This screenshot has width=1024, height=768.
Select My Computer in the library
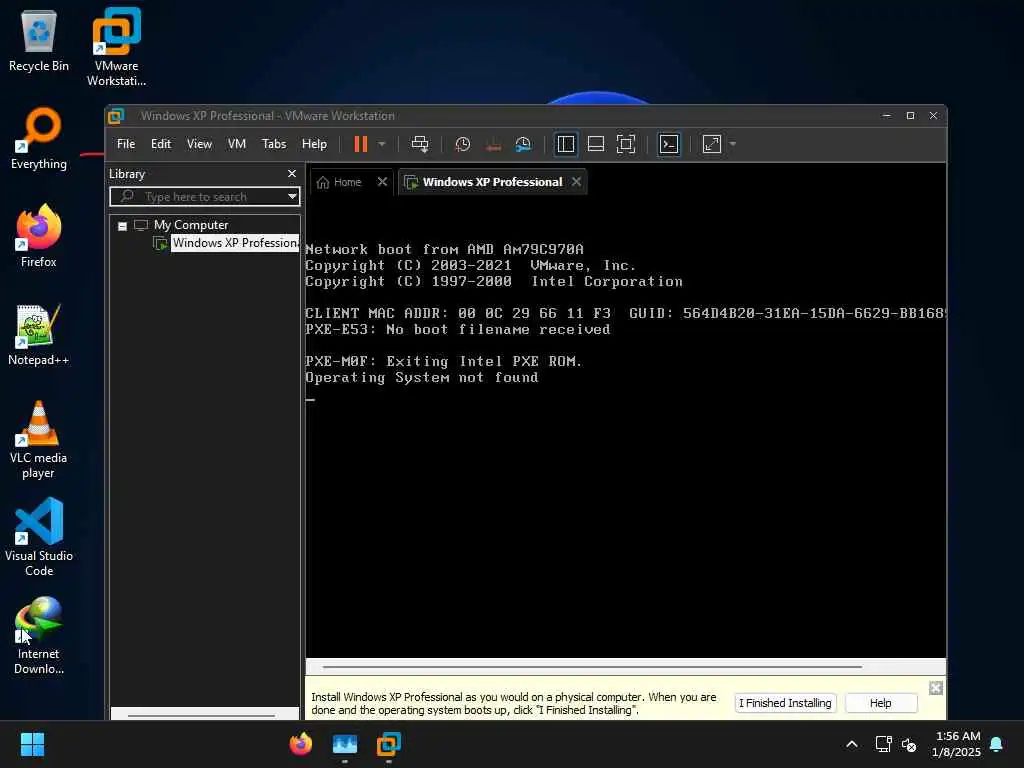coord(191,225)
